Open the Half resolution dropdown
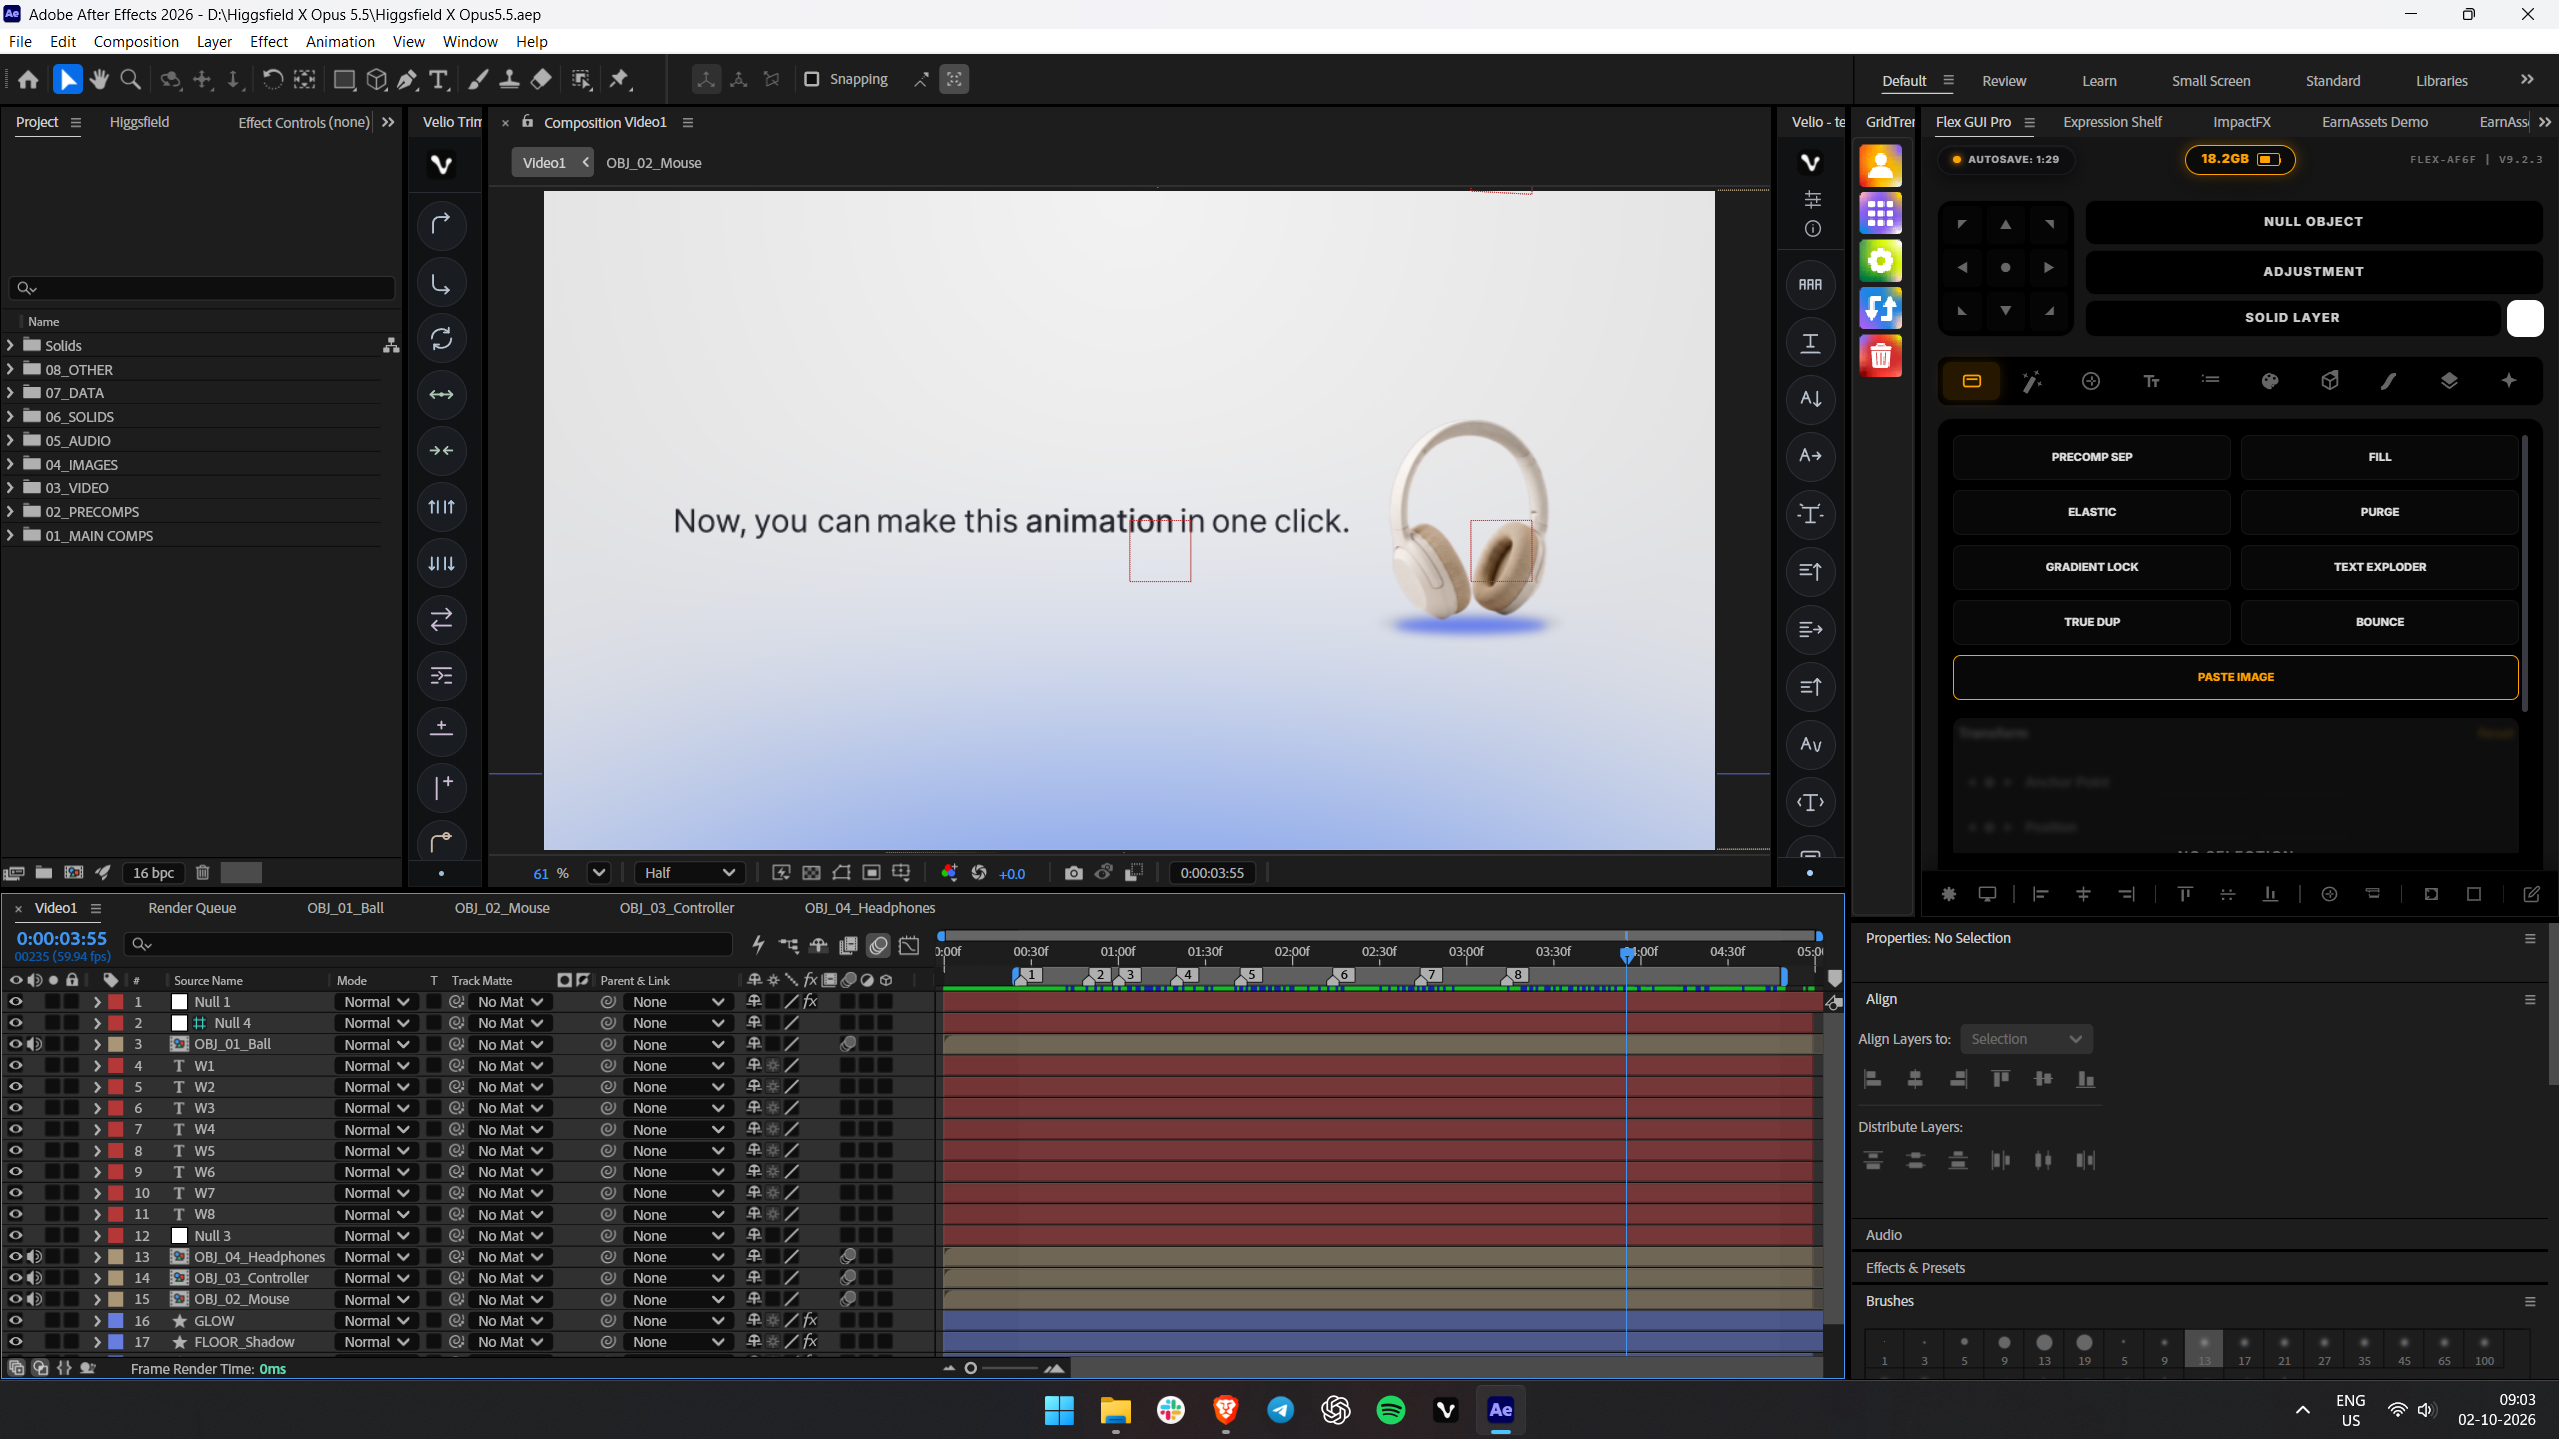The height and width of the screenshot is (1439, 2559). click(689, 873)
